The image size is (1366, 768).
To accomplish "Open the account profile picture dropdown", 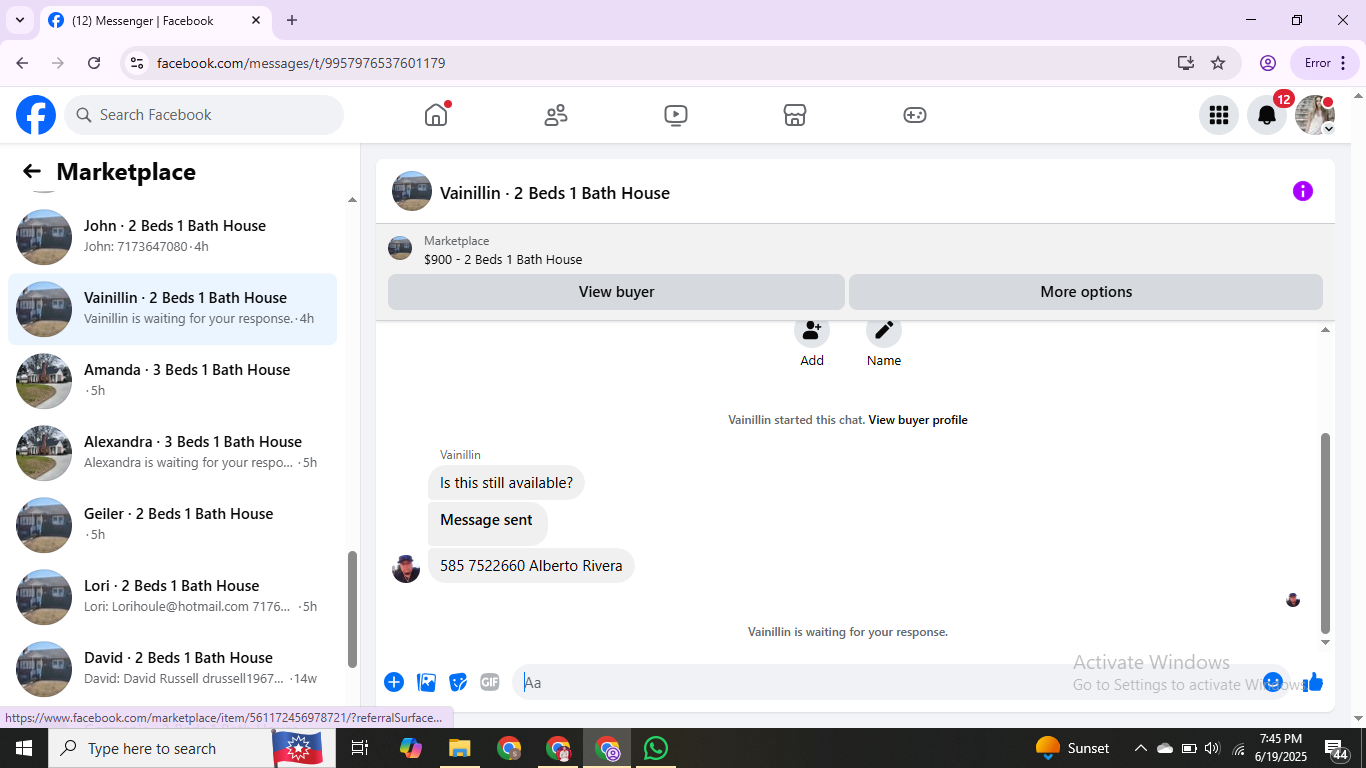I will click(1315, 115).
